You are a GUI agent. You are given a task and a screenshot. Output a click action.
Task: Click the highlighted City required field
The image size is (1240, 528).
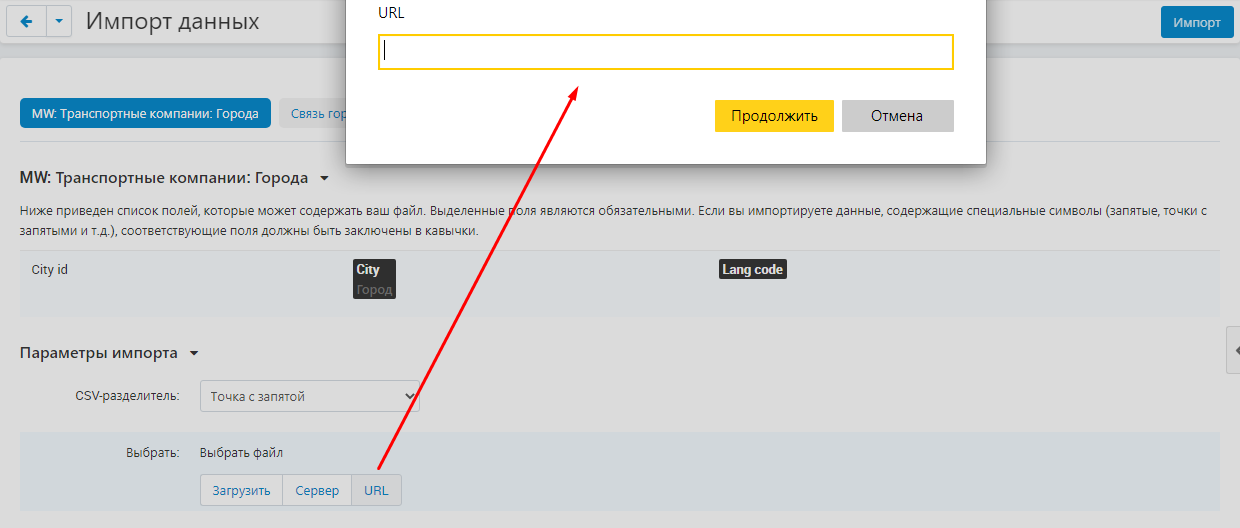click(368, 270)
